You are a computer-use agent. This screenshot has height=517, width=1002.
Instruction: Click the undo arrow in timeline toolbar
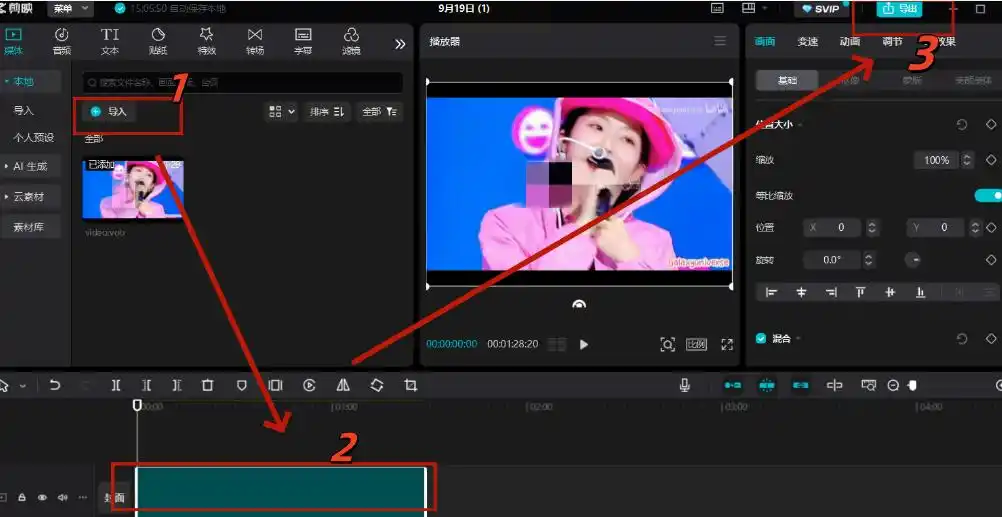(55, 385)
